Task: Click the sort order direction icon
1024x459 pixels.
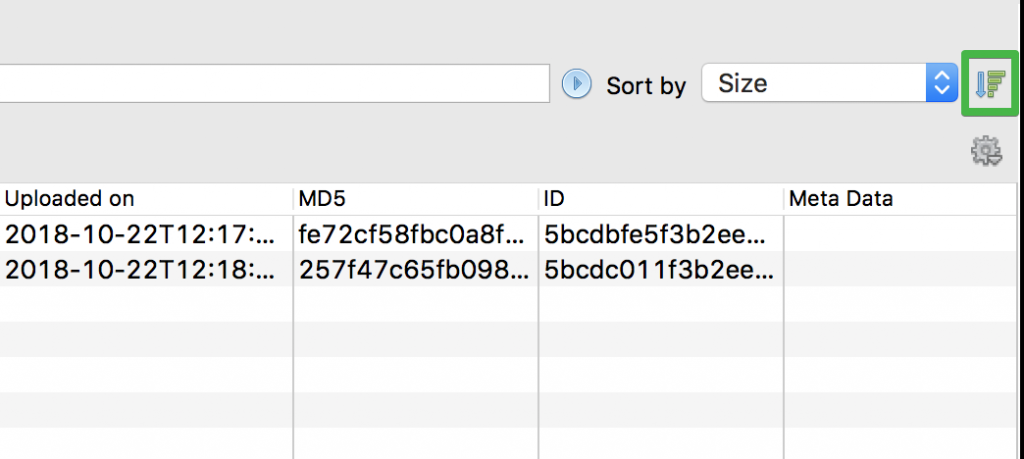Action: pyautogui.click(x=990, y=84)
